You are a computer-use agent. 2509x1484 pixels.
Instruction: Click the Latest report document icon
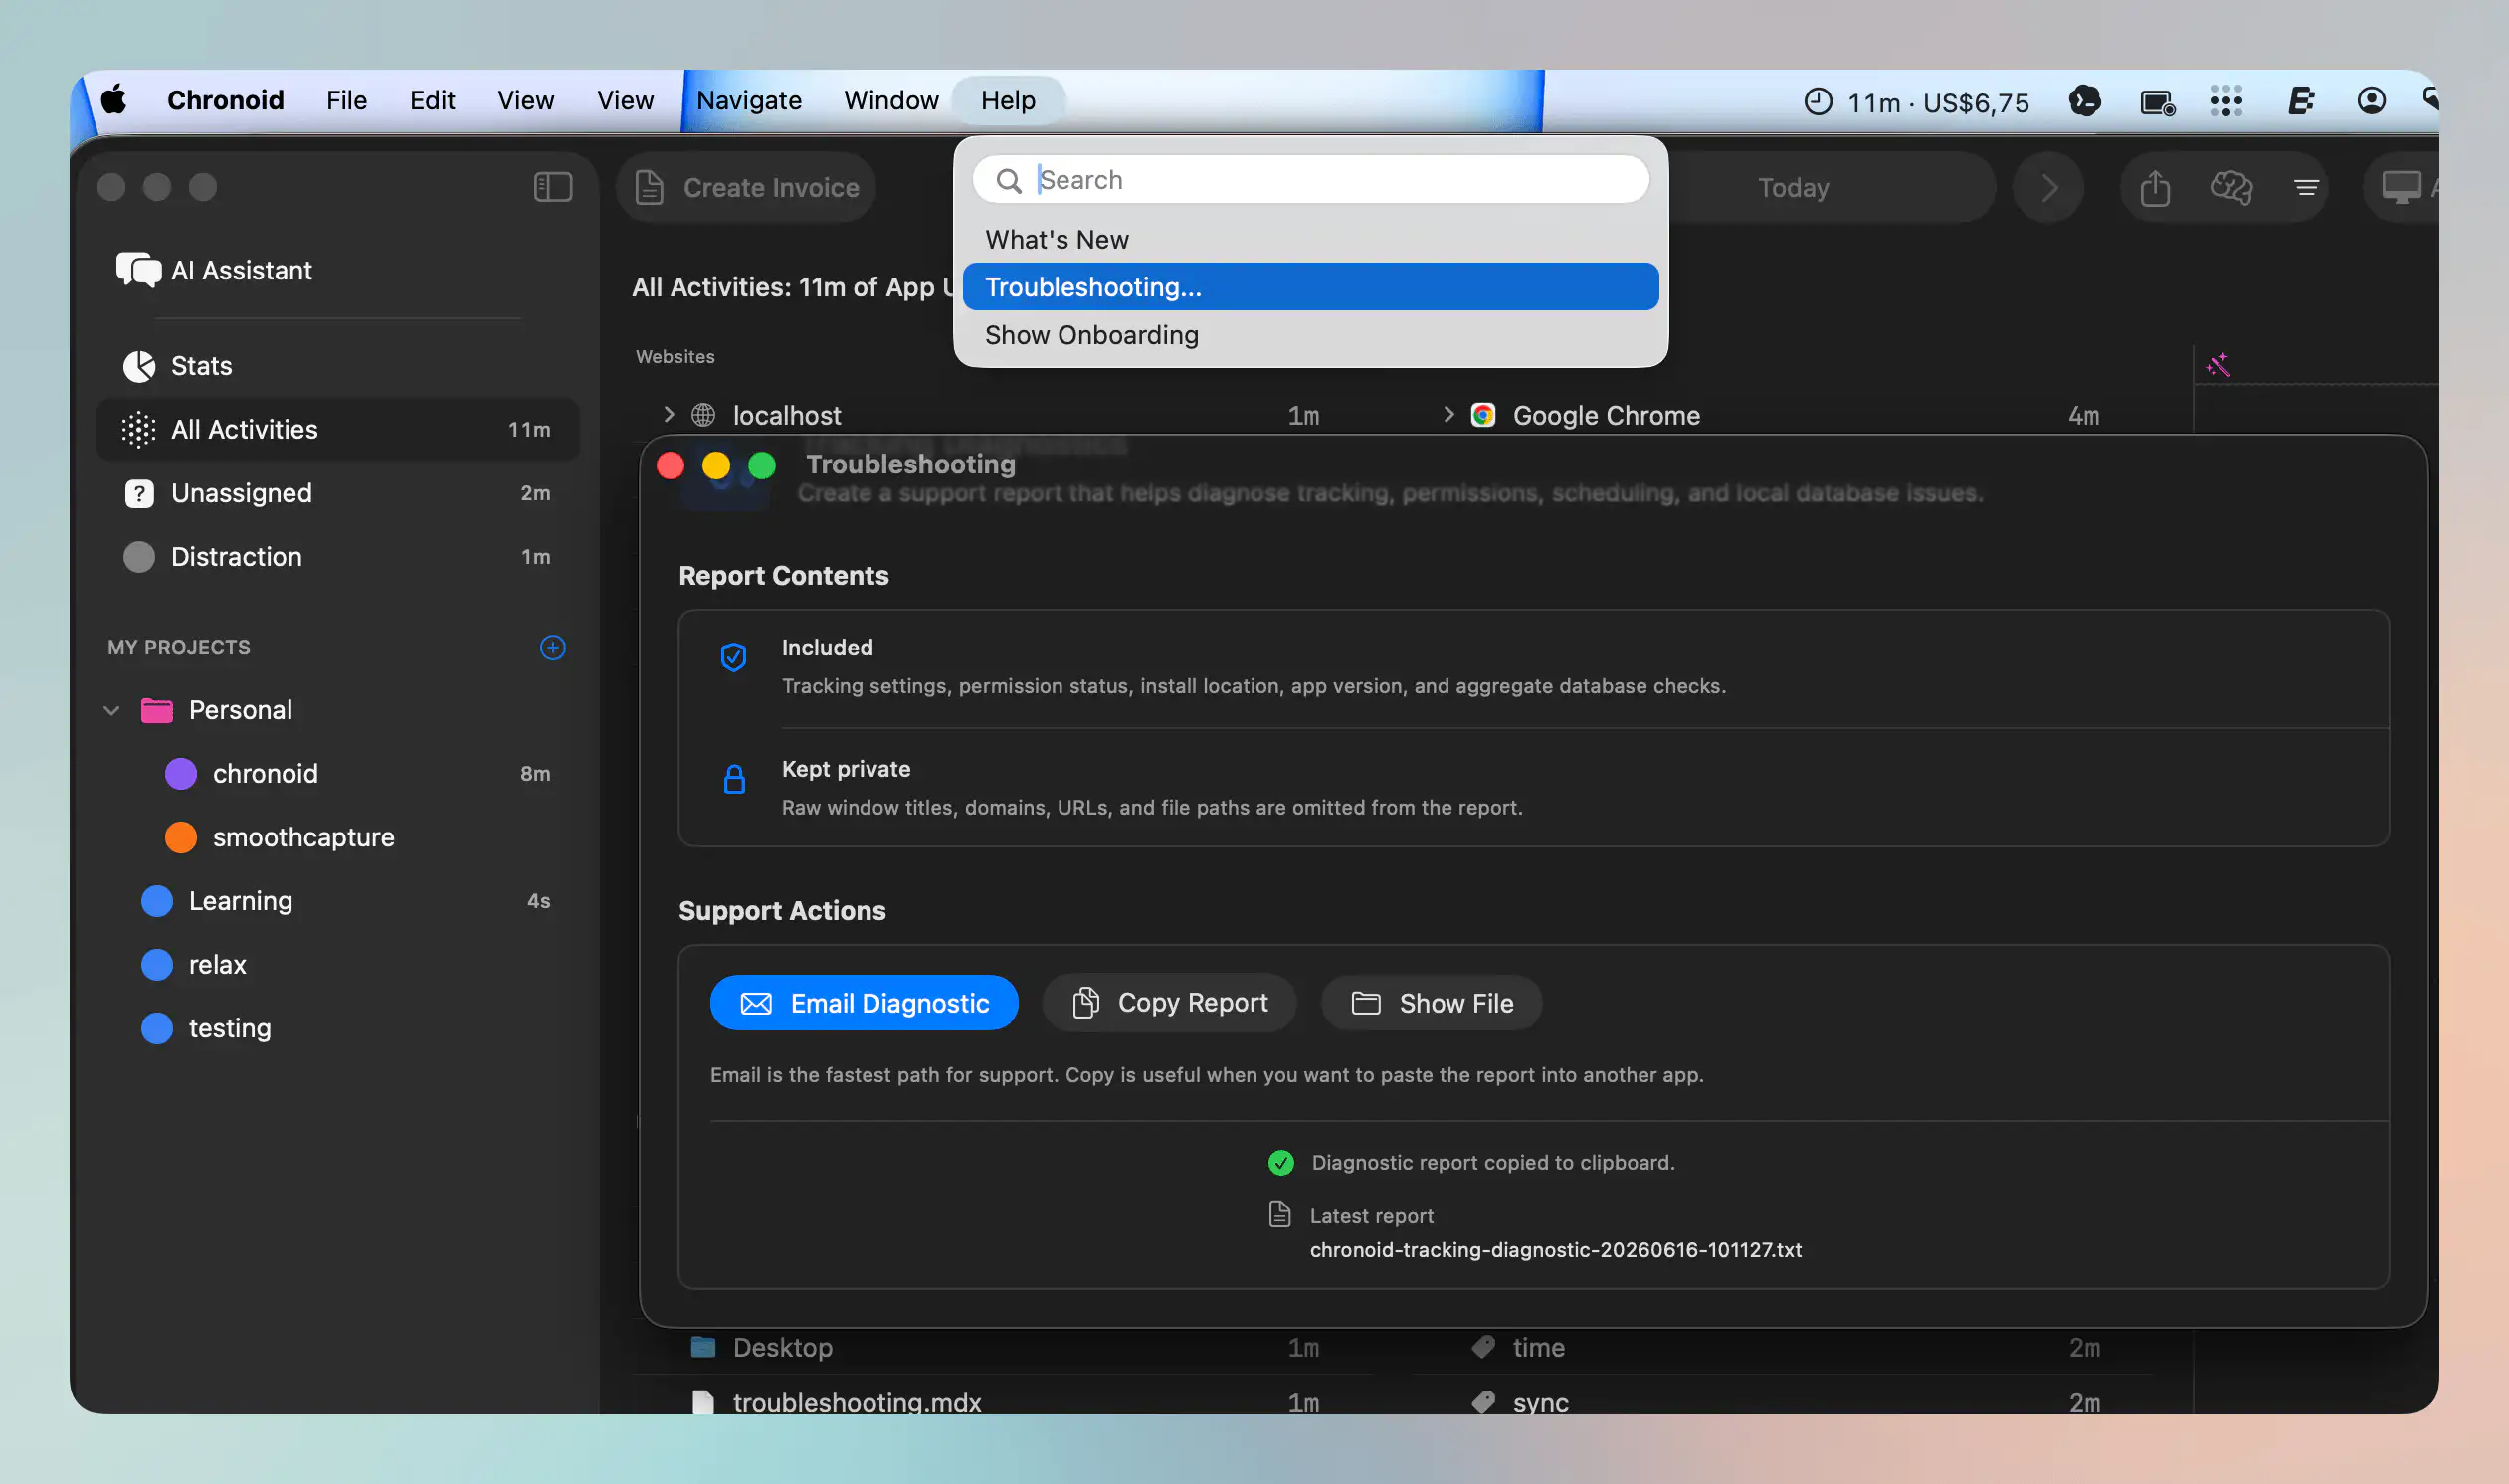tap(1280, 1215)
